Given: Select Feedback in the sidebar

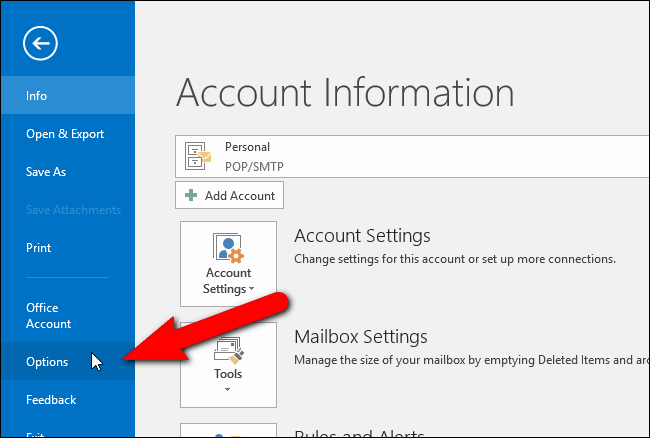Looking at the screenshot, I should pos(51,400).
